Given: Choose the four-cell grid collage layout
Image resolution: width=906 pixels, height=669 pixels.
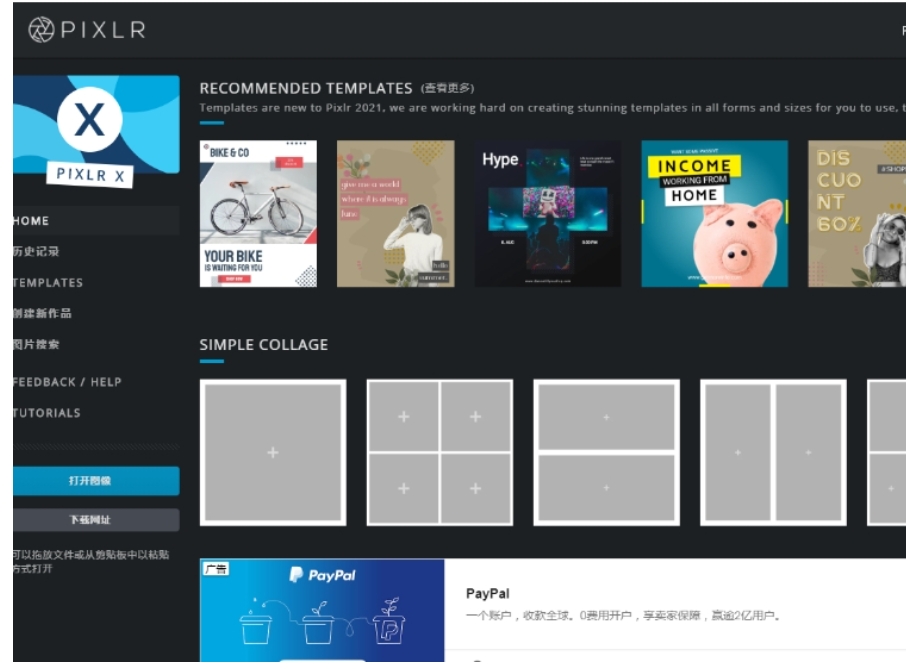Looking at the screenshot, I should click(x=440, y=452).
